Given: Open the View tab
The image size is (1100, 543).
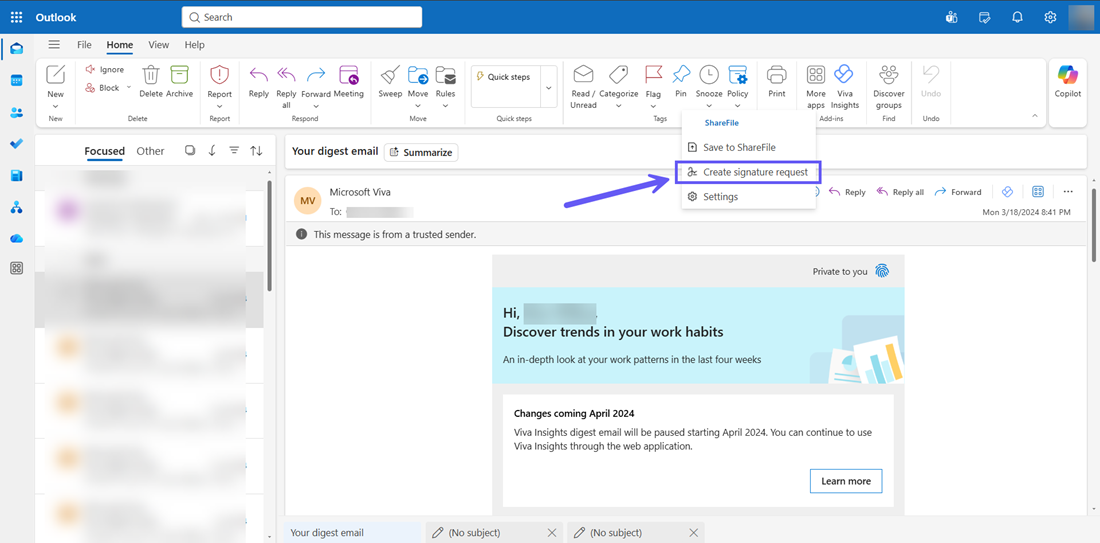Looking at the screenshot, I should [159, 45].
